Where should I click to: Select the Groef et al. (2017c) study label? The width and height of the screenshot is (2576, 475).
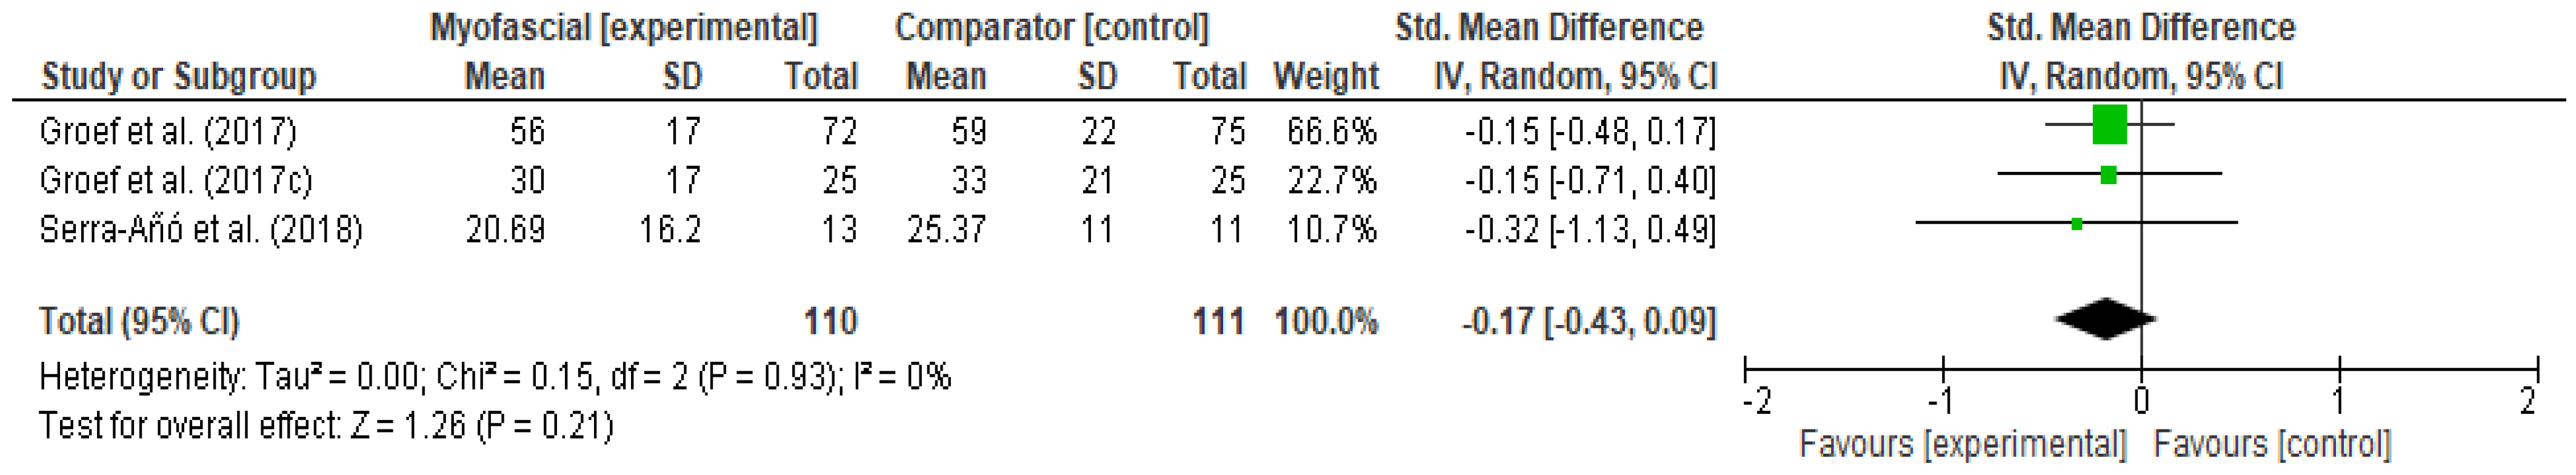click(x=176, y=180)
